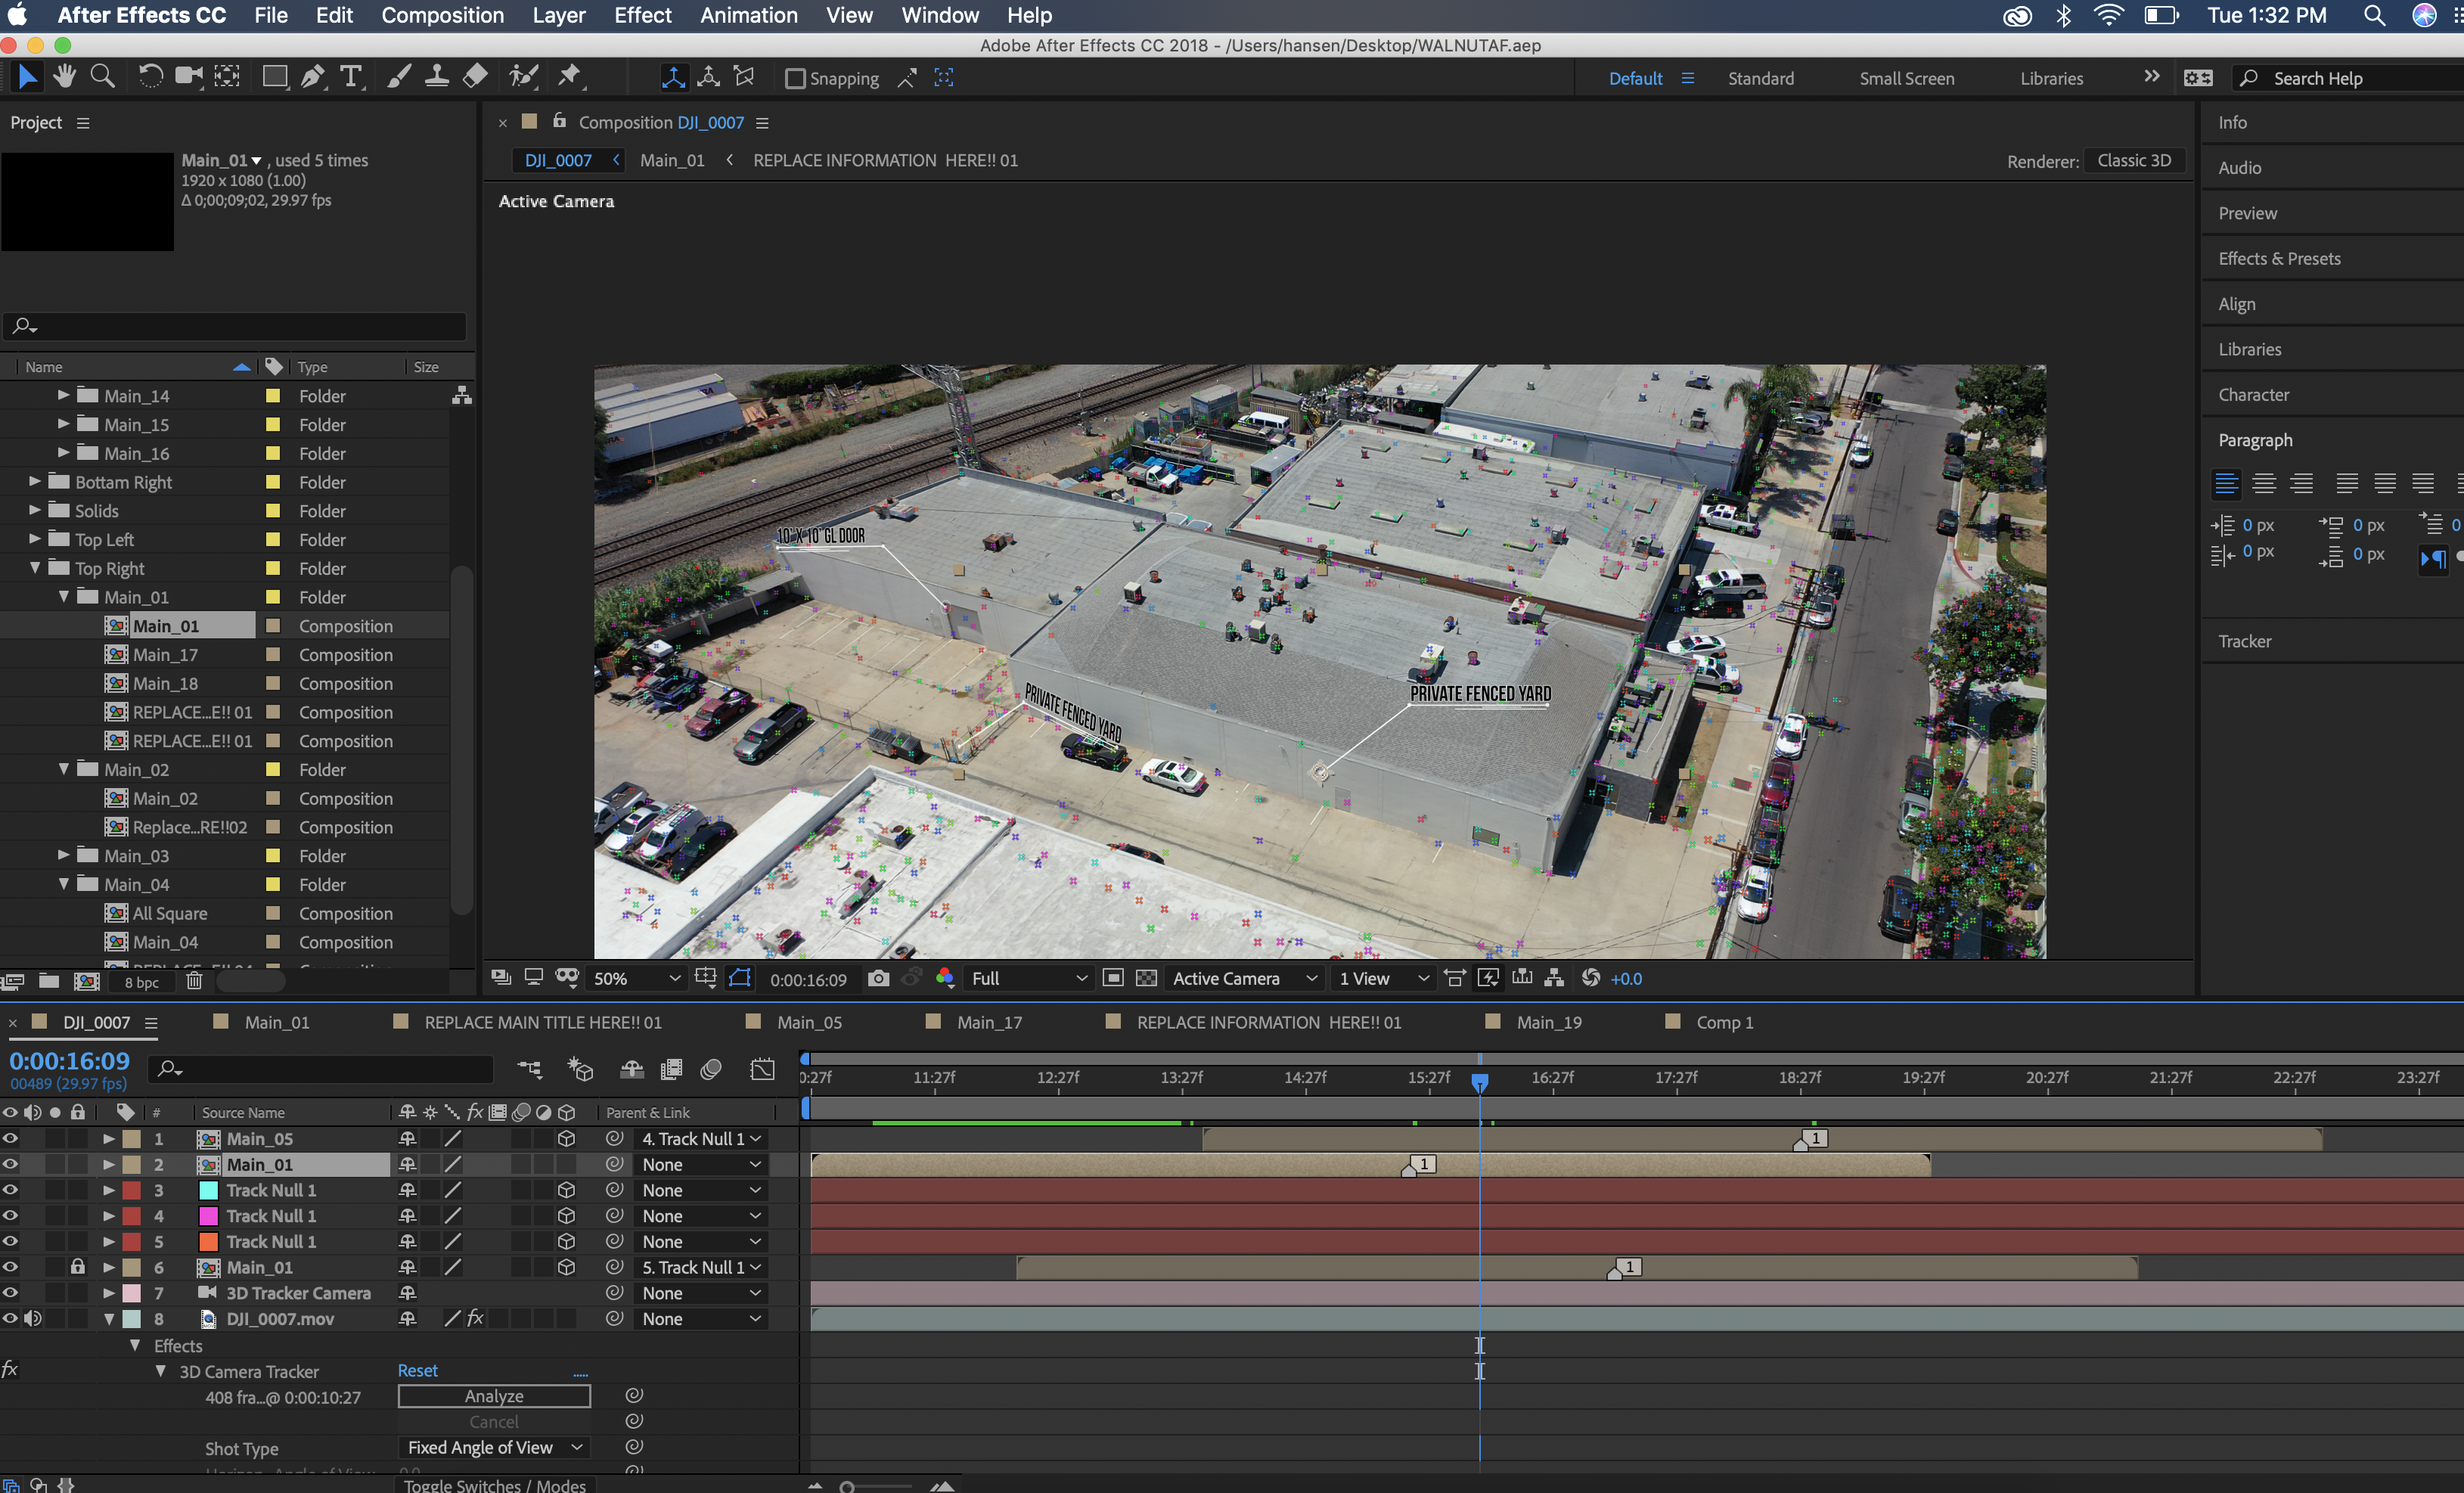Viewport: 2464px width, 1493px height.
Task: Click Toggle Switches / Modes button
Action: pyautogui.click(x=494, y=1485)
